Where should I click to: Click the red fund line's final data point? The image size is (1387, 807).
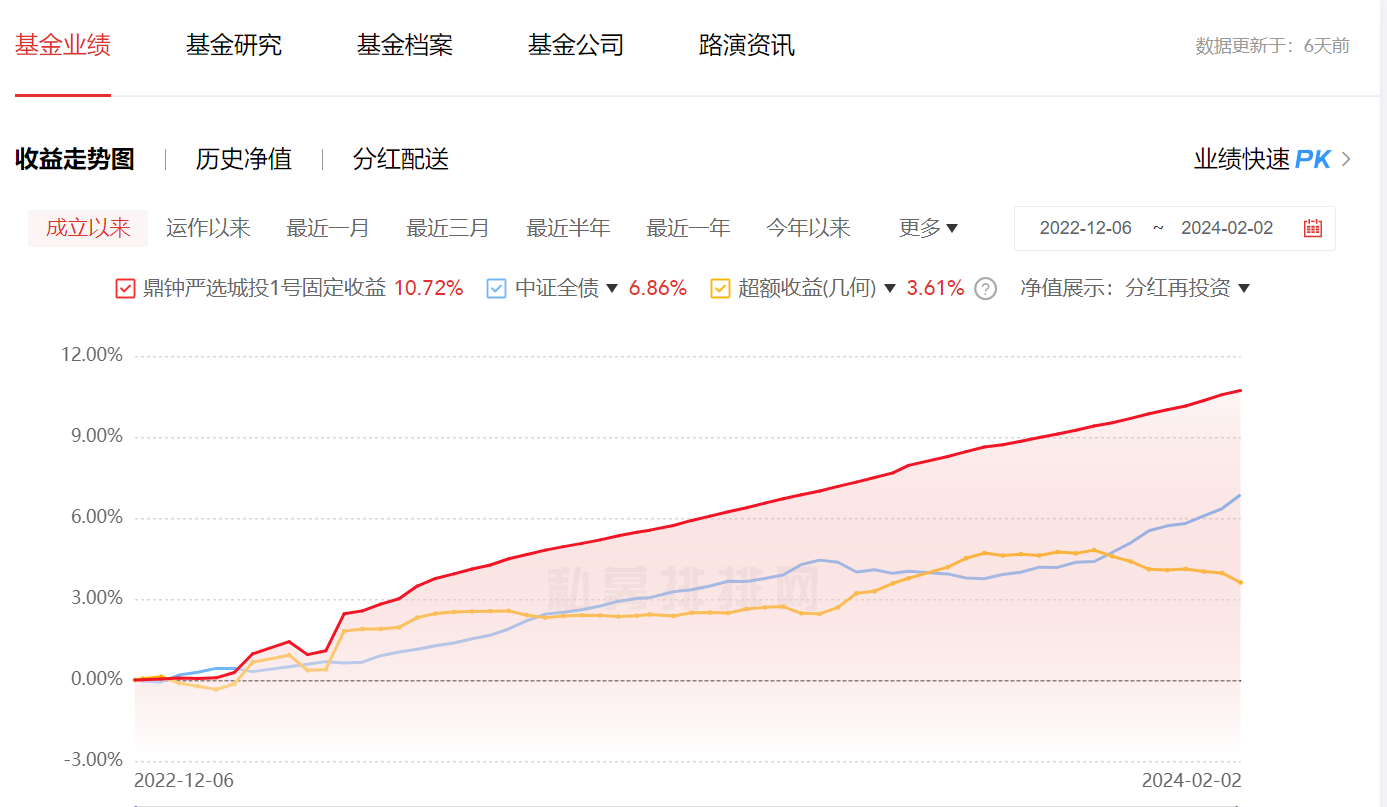(x=1240, y=390)
